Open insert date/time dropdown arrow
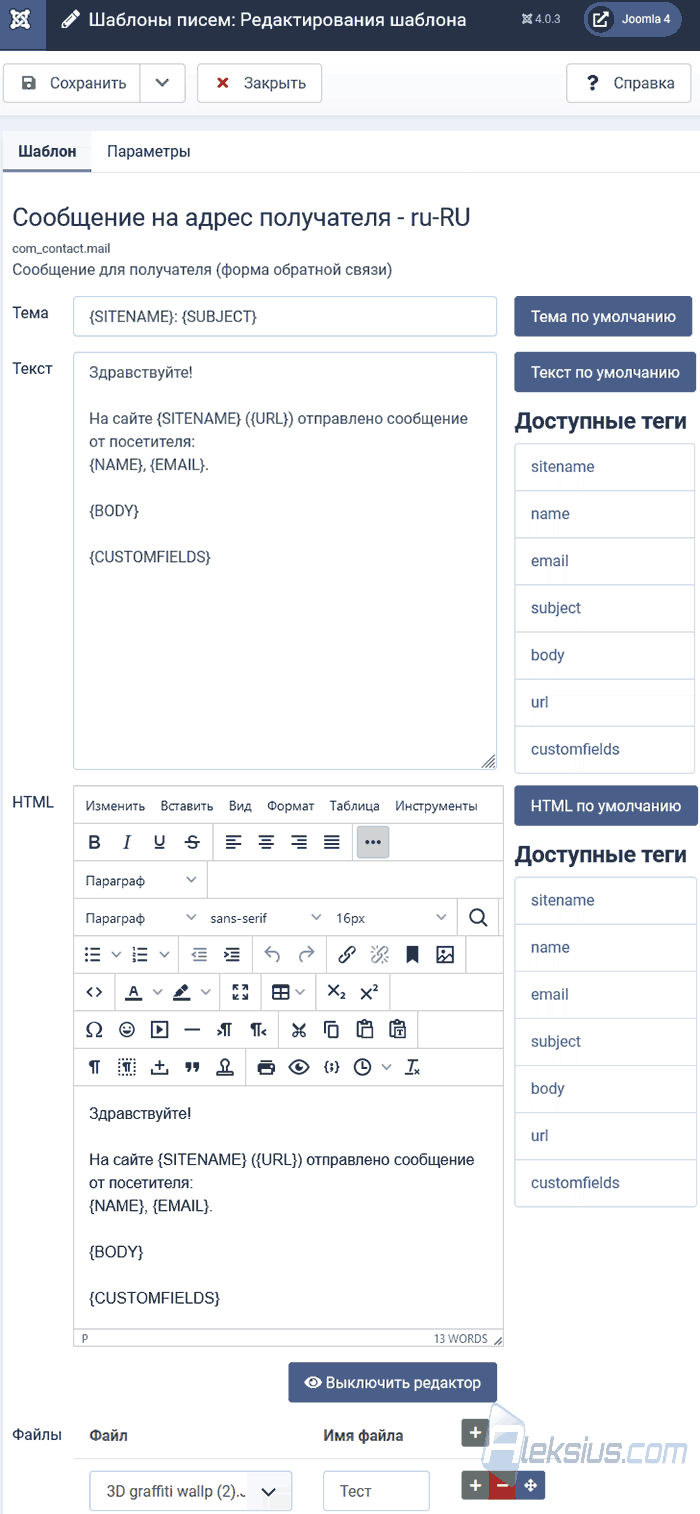The height and width of the screenshot is (1514, 700). click(x=386, y=1067)
